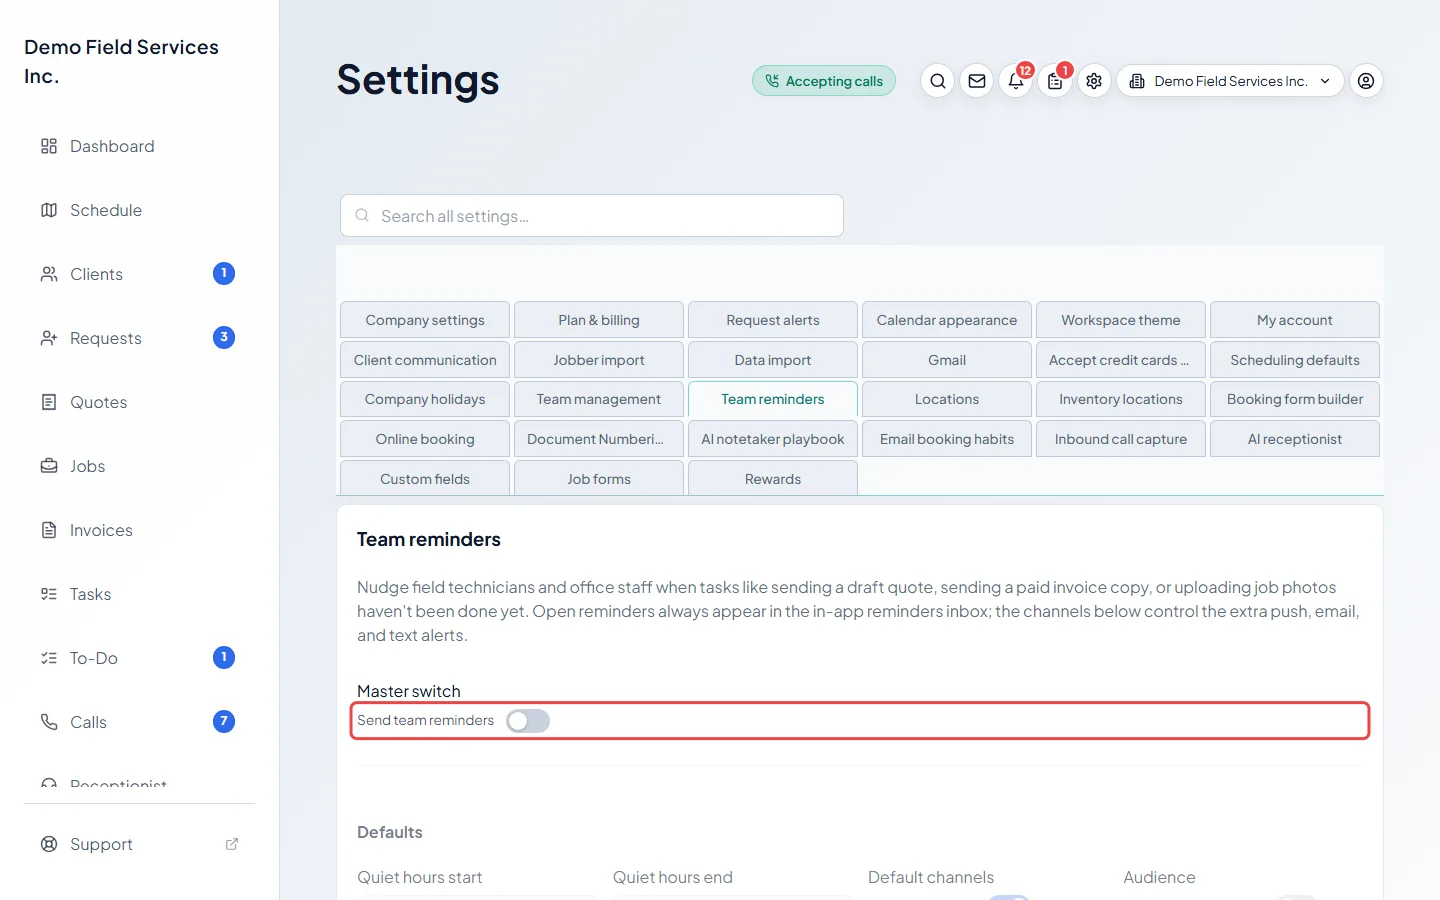Open the Request alerts tab
Viewport: 1440px width, 900px height.
click(773, 320)
